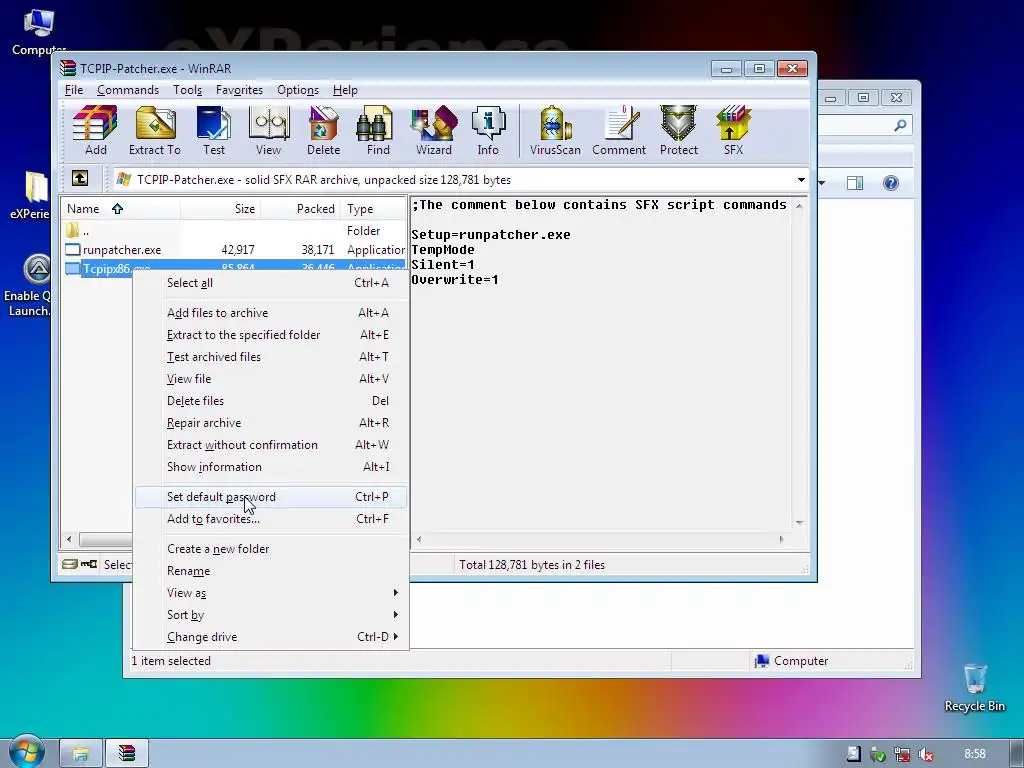Choose View file in context menu
Viewport: 1024px width, 768px height.
point(272,379)
